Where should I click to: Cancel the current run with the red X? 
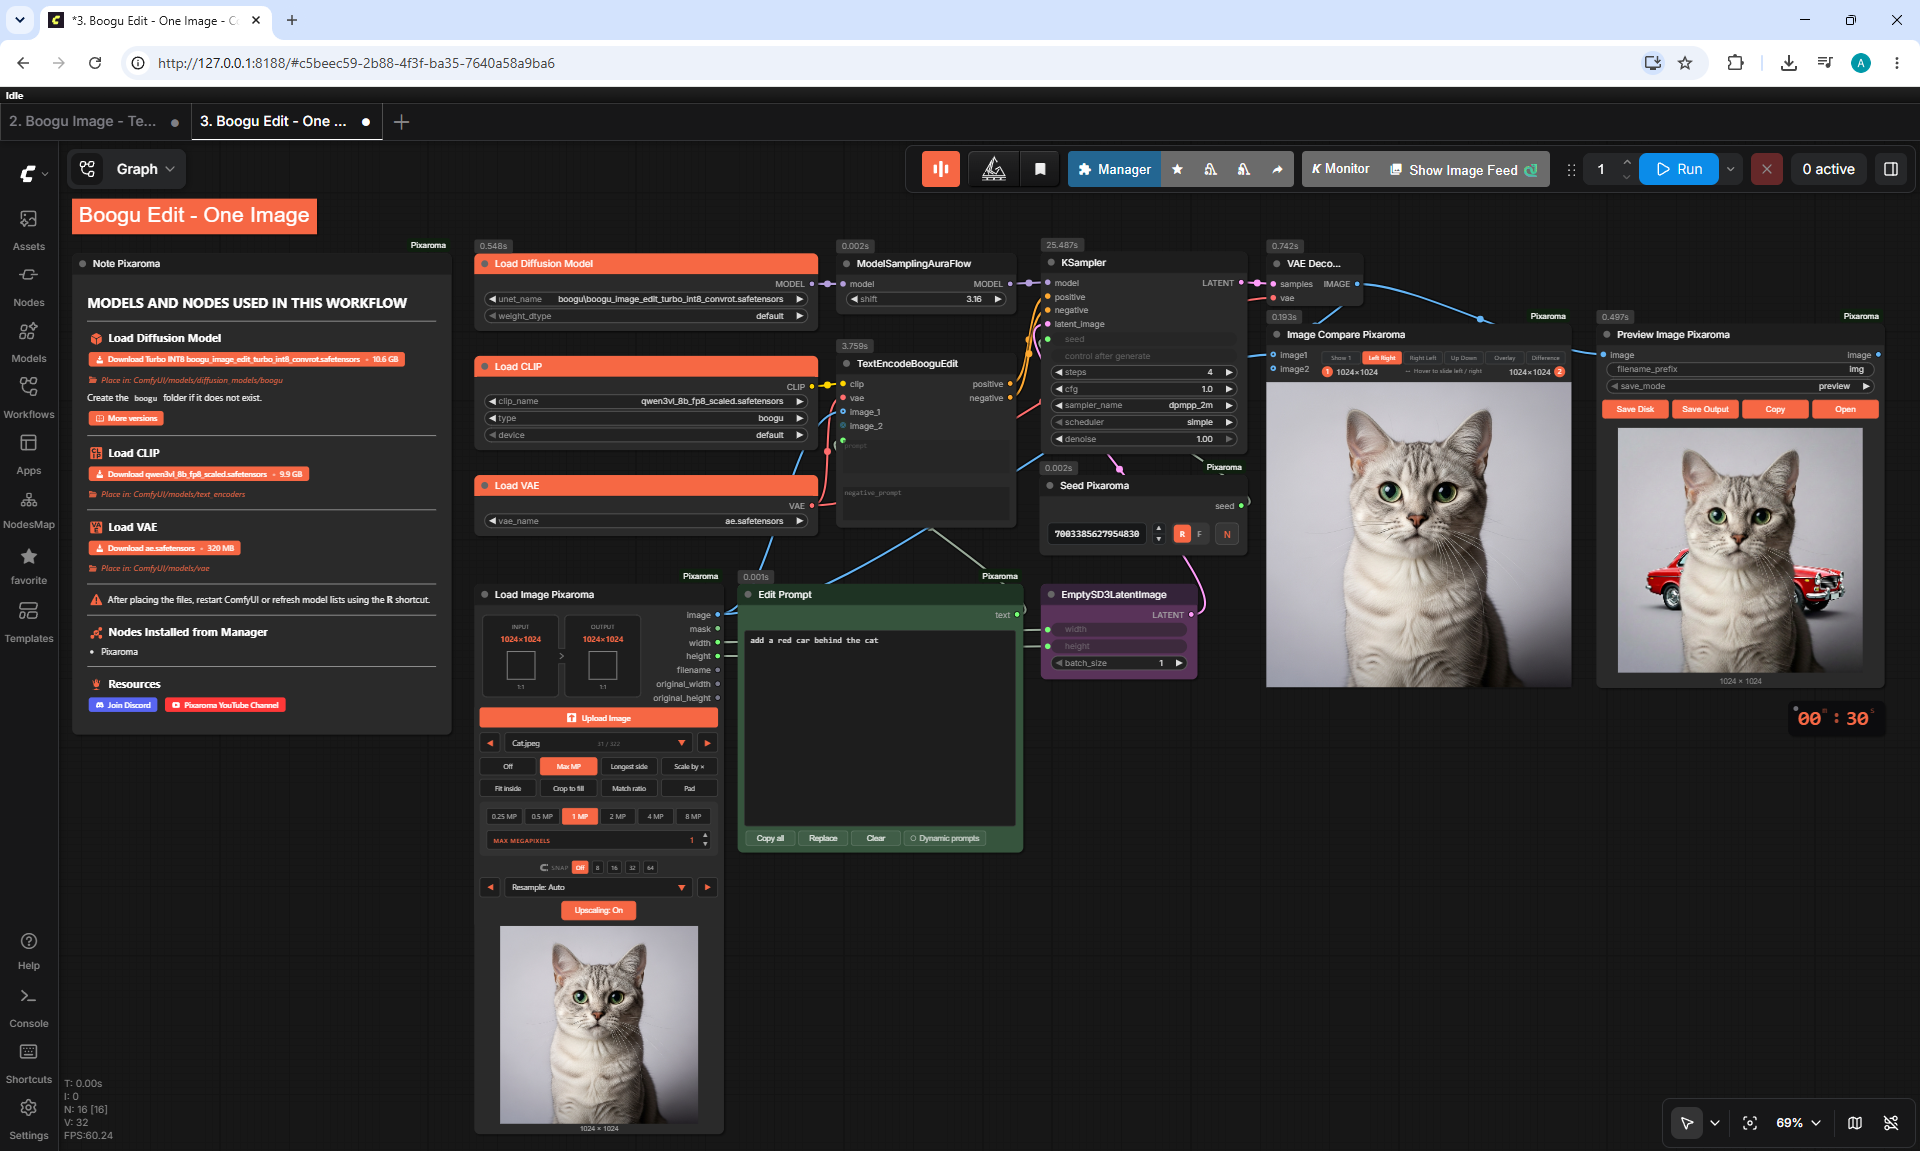coord(1766,169)
